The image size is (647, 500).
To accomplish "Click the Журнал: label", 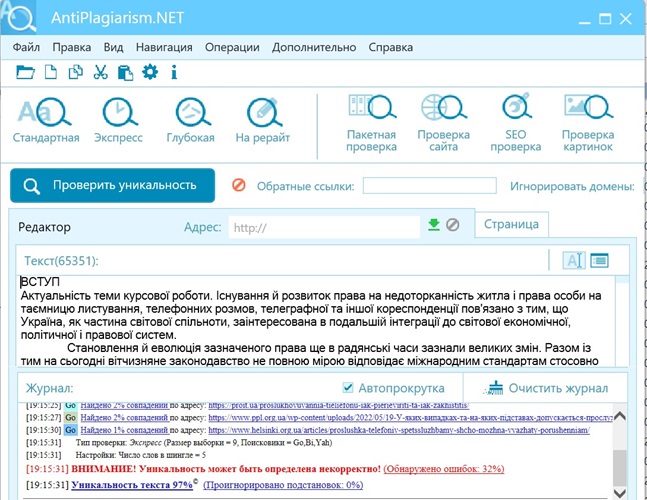I will 50,388.
